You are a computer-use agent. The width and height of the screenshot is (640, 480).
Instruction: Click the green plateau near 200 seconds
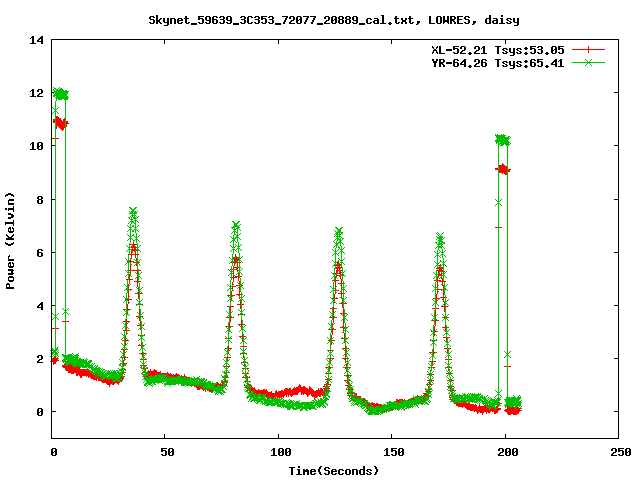pyautogui.click(x=503, y=140)
